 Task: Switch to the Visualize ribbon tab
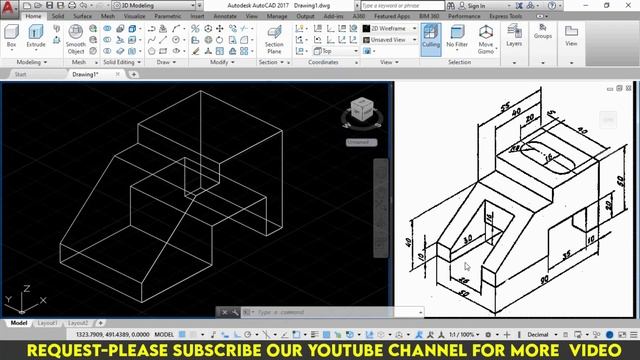coord(135,16)
